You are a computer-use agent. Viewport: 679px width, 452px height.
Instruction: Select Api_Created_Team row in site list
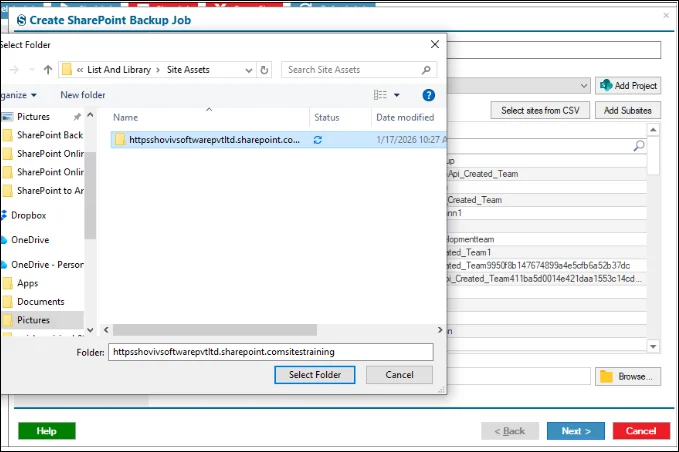pyautogui.click(x=546, y=174)
